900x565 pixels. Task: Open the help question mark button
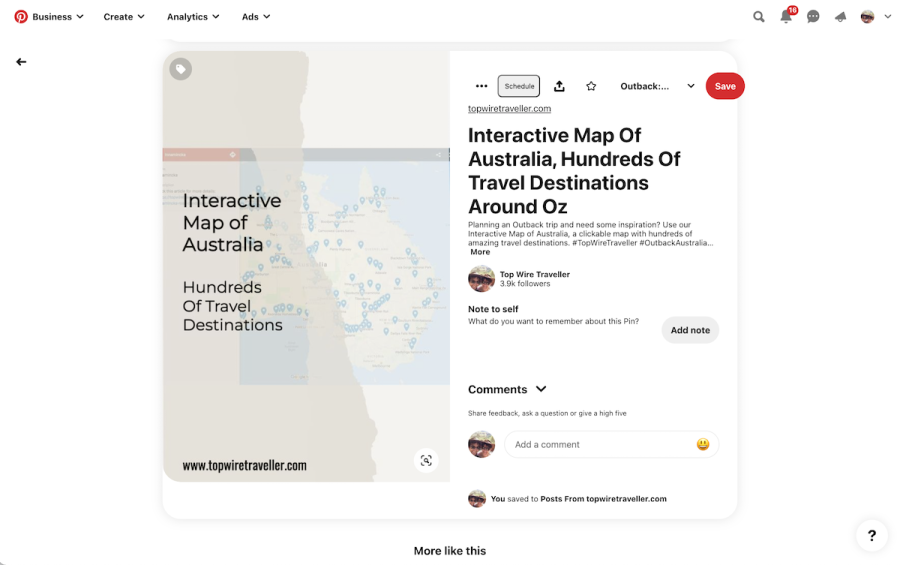point(871,536)
